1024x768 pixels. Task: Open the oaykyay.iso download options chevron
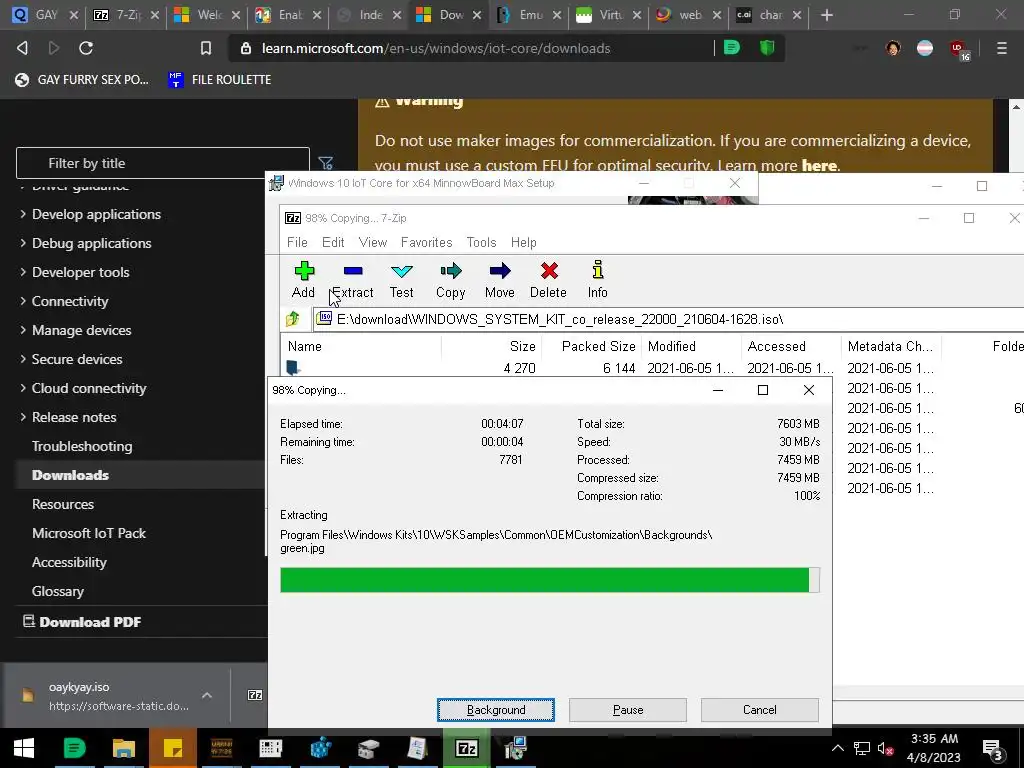click(207, 696)
